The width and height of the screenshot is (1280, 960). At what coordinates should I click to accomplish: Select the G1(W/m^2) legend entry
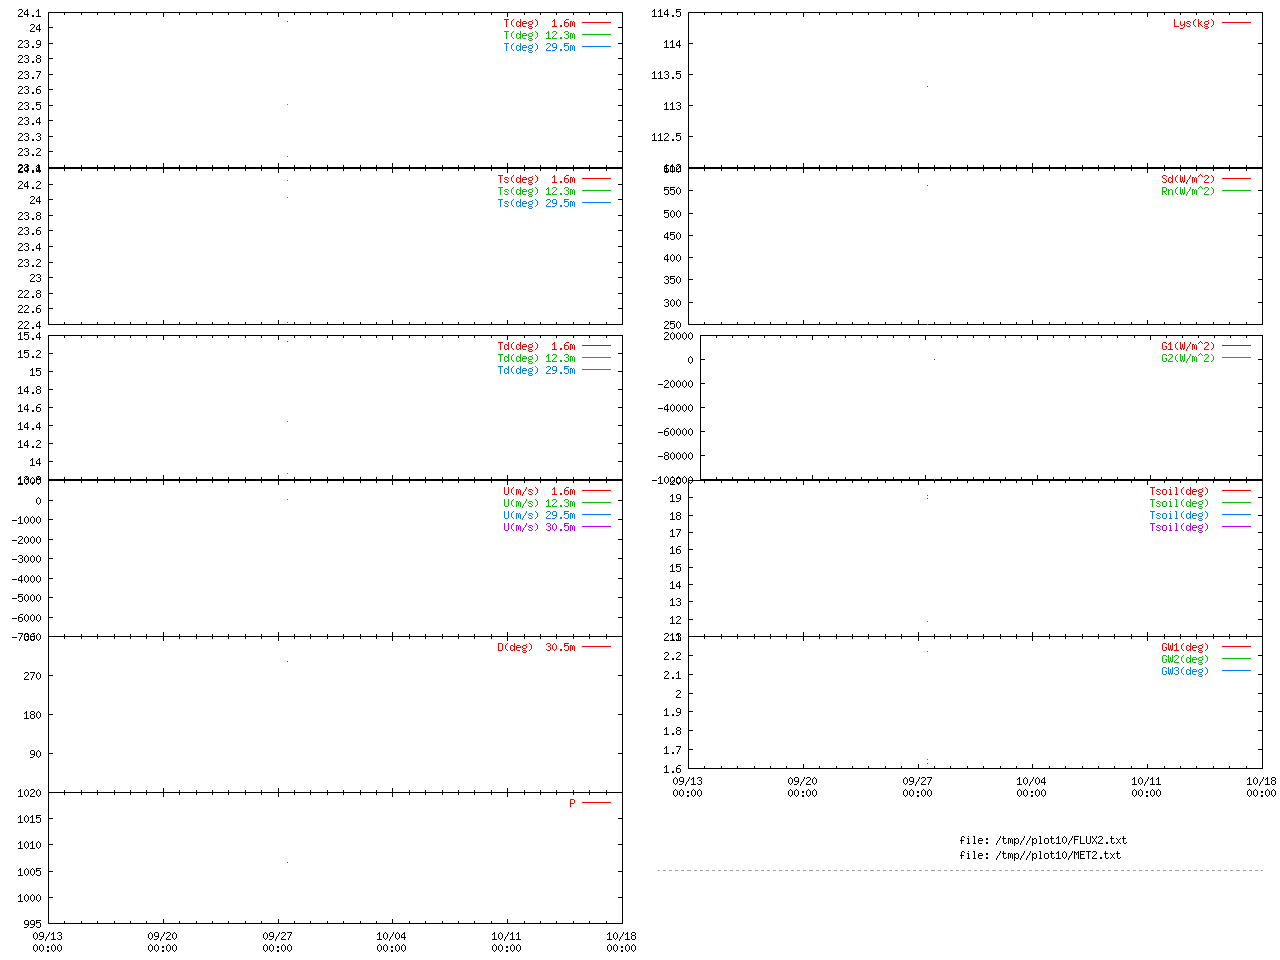(1187, 346)
